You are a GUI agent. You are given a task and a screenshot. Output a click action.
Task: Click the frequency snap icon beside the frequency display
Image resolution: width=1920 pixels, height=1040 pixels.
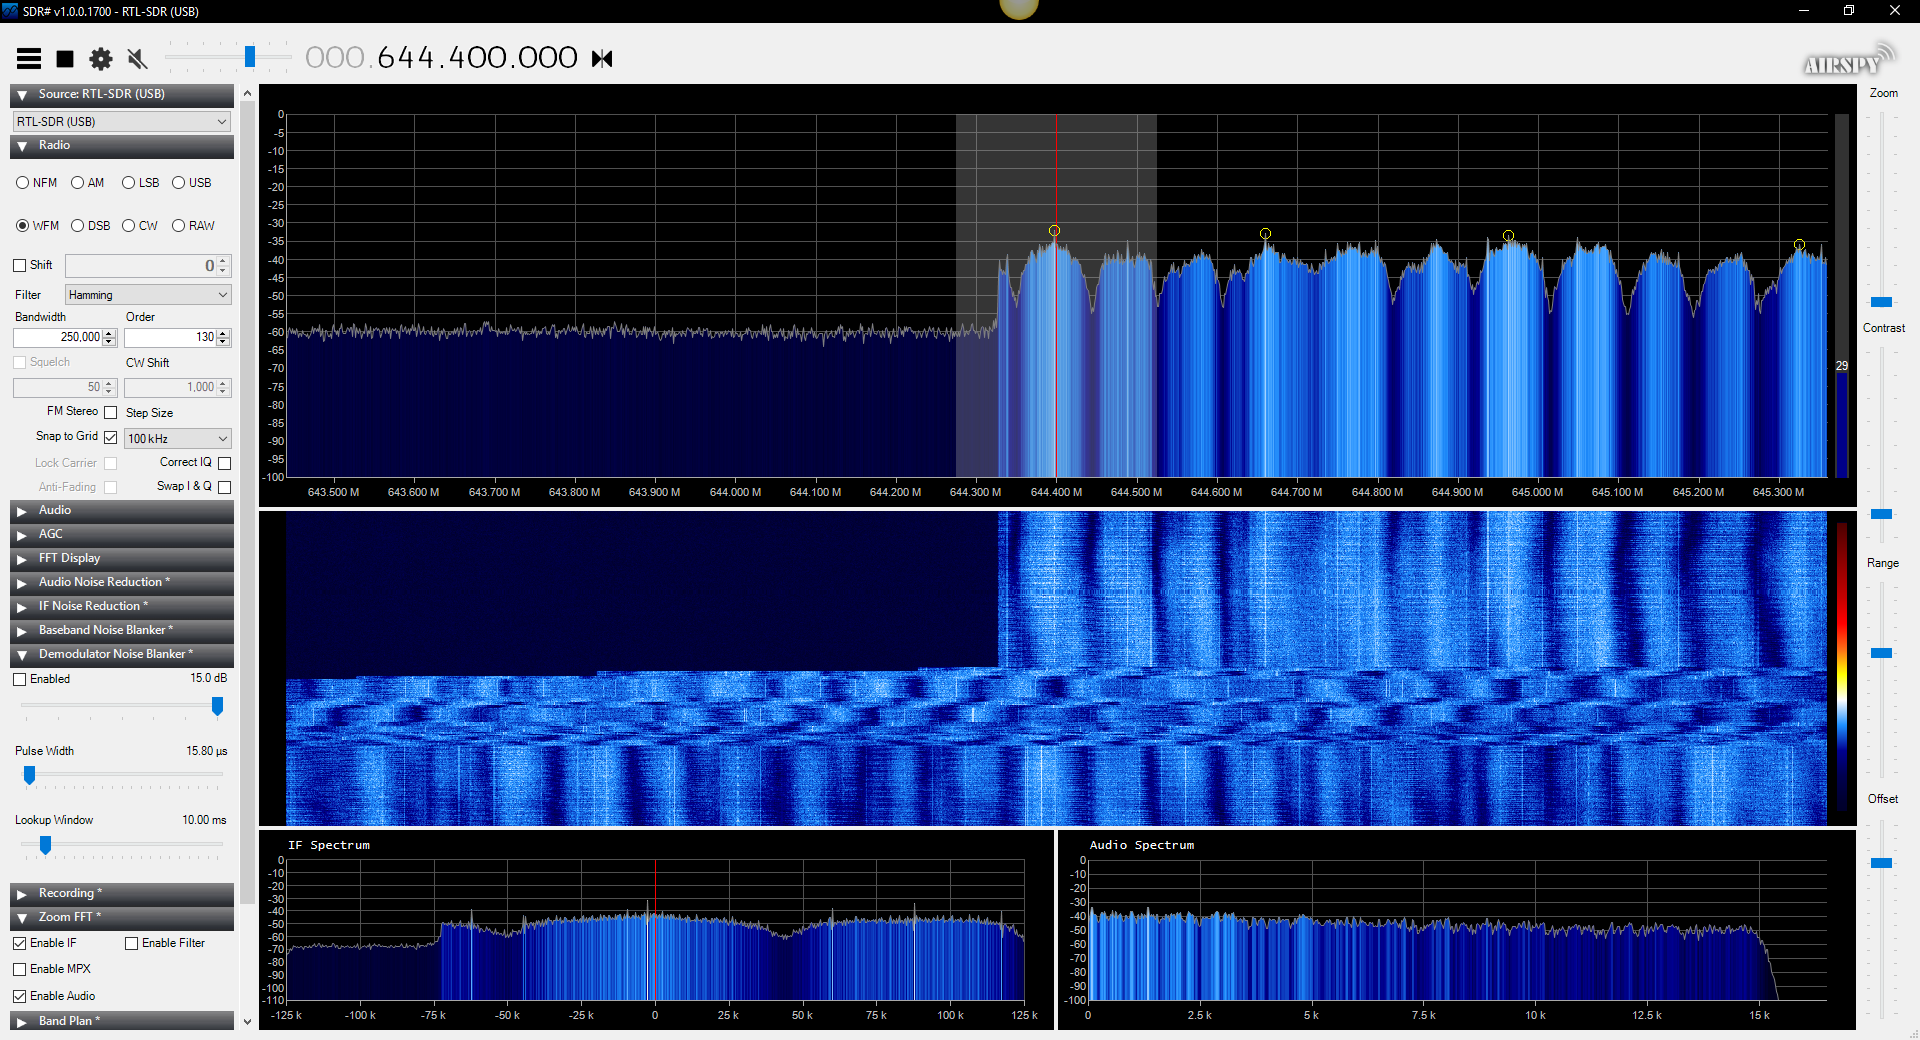point(602,58)
